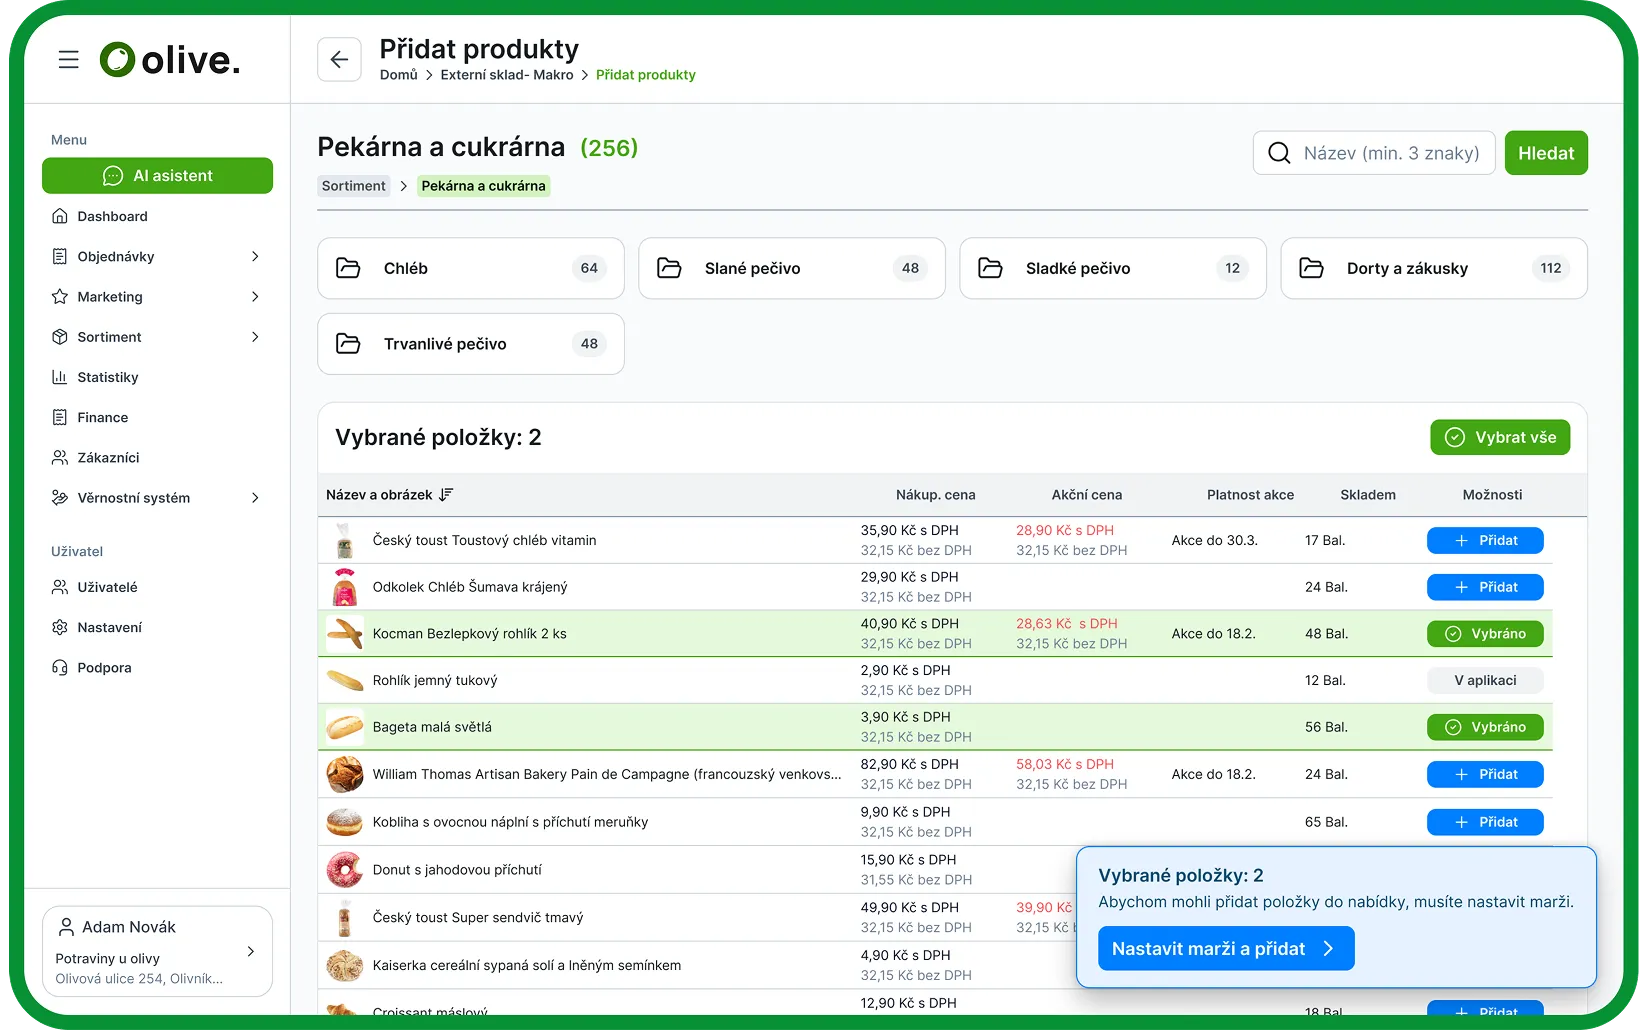Viewport: 1648px width, 1030px height.
Task: Click the olive logo
Action: [x=170, y=60]
